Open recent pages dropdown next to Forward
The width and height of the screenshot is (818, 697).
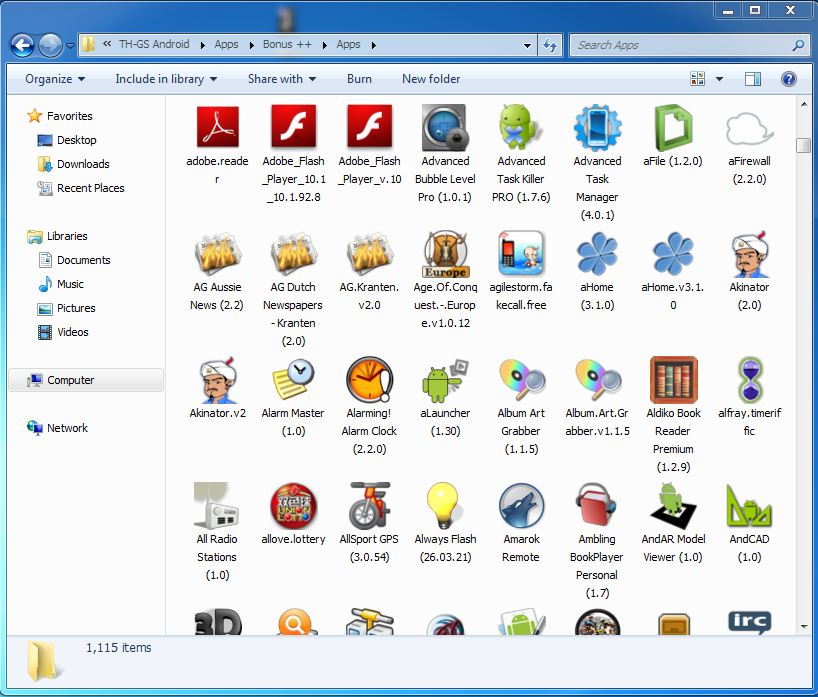(70, 45)
